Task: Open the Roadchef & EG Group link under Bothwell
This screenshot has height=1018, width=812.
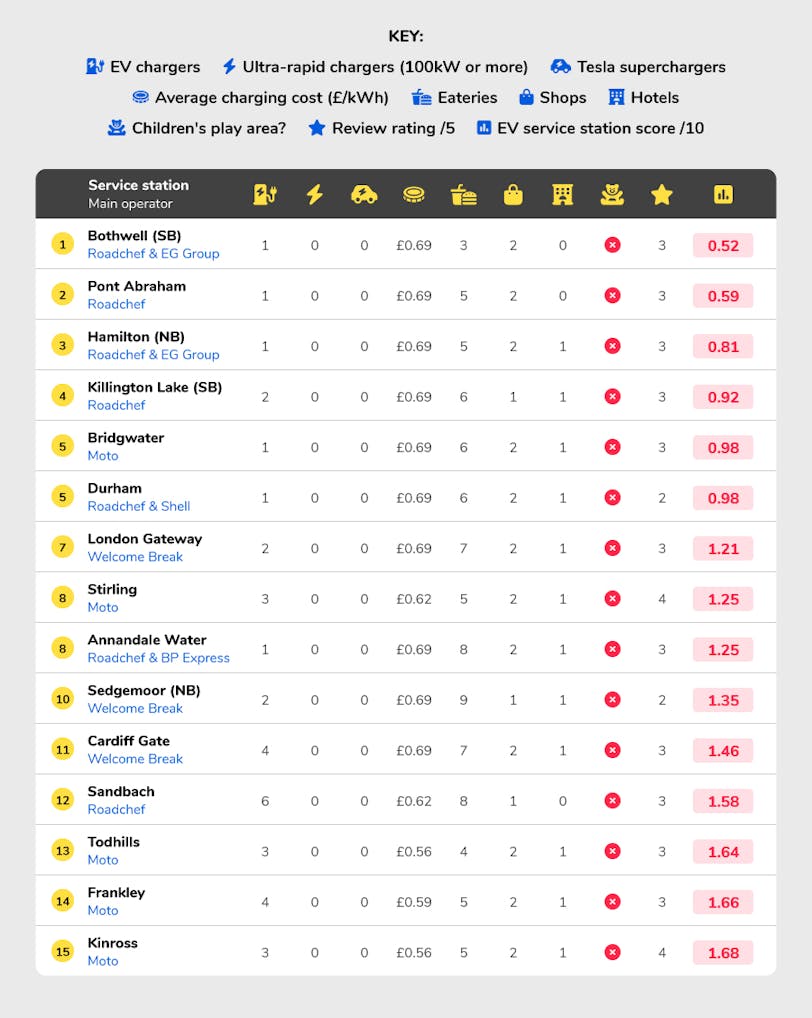Action: pyautogui.click(x=153, y=254)
